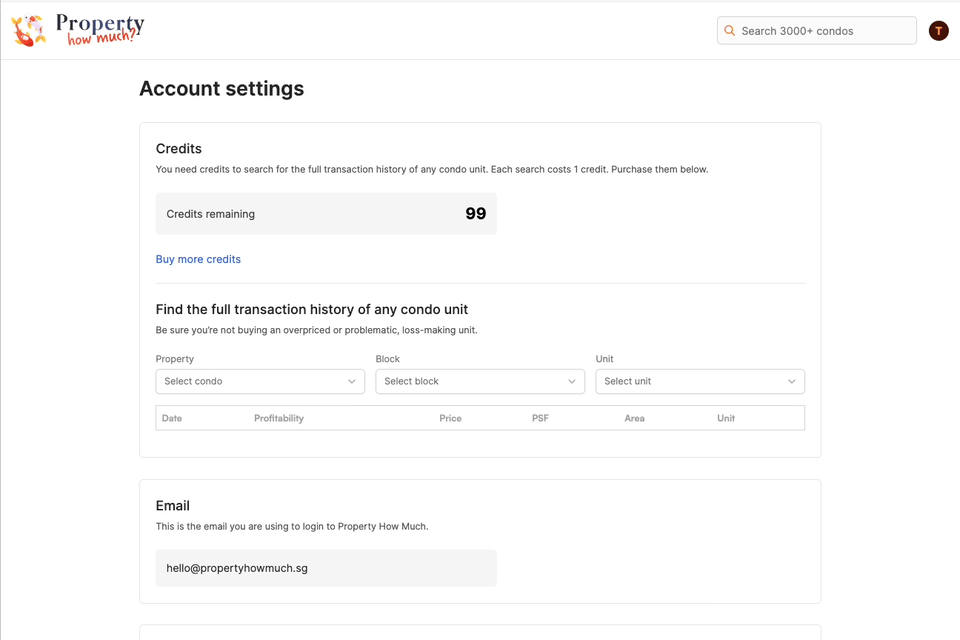
Task: Click the hello@propertyhowmuch.sg email field
Action: tap(326, 568)
